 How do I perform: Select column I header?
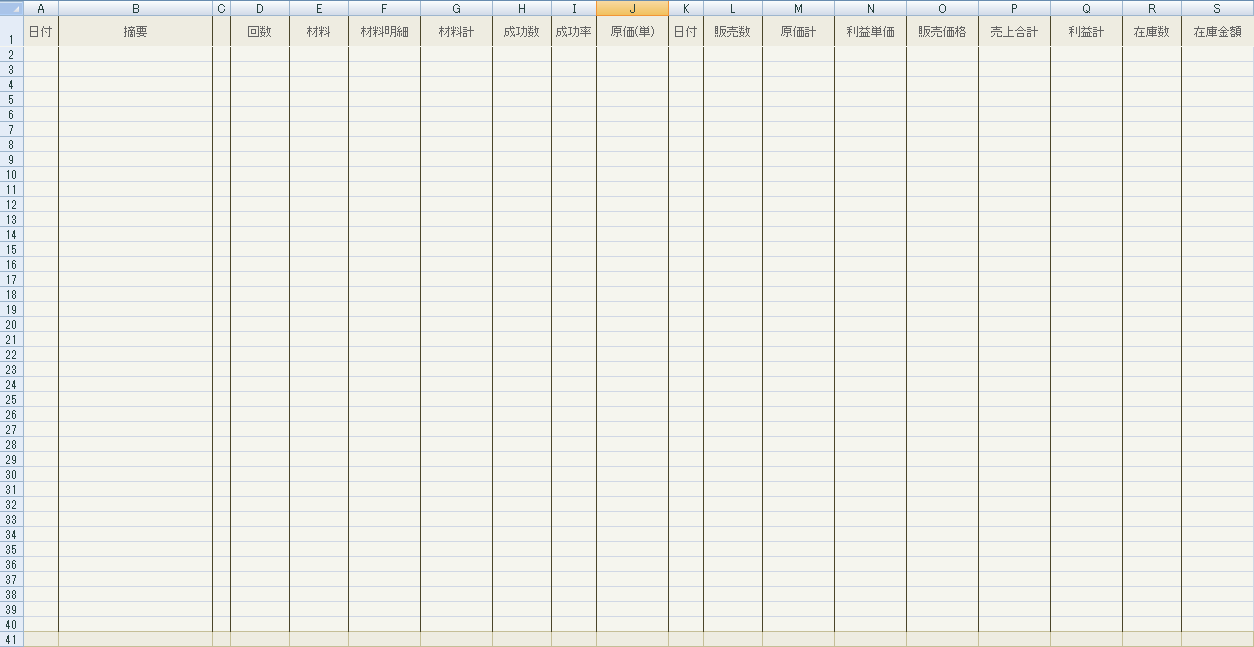(574, 8)
